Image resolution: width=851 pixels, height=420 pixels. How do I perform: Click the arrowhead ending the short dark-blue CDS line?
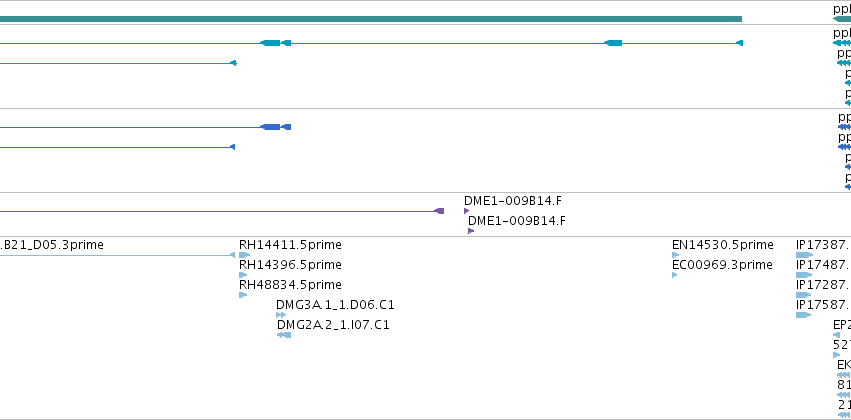tap(232, 147)
